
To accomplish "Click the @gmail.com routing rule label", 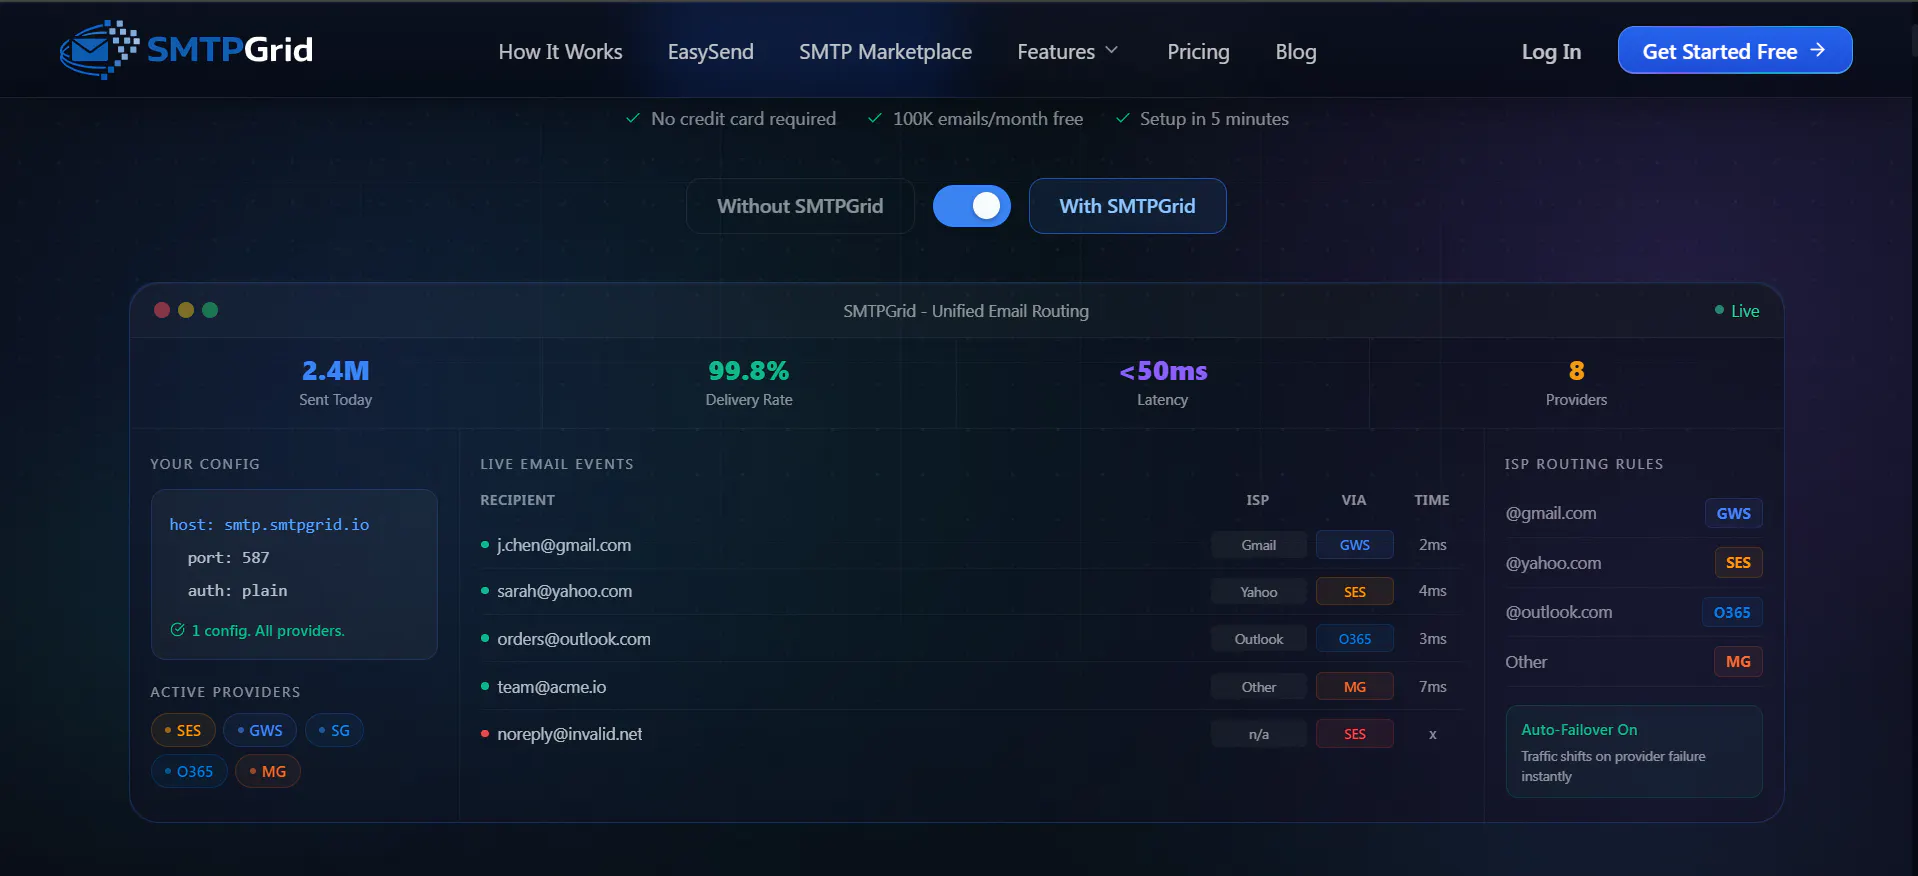I will (x=1551, y=513).
